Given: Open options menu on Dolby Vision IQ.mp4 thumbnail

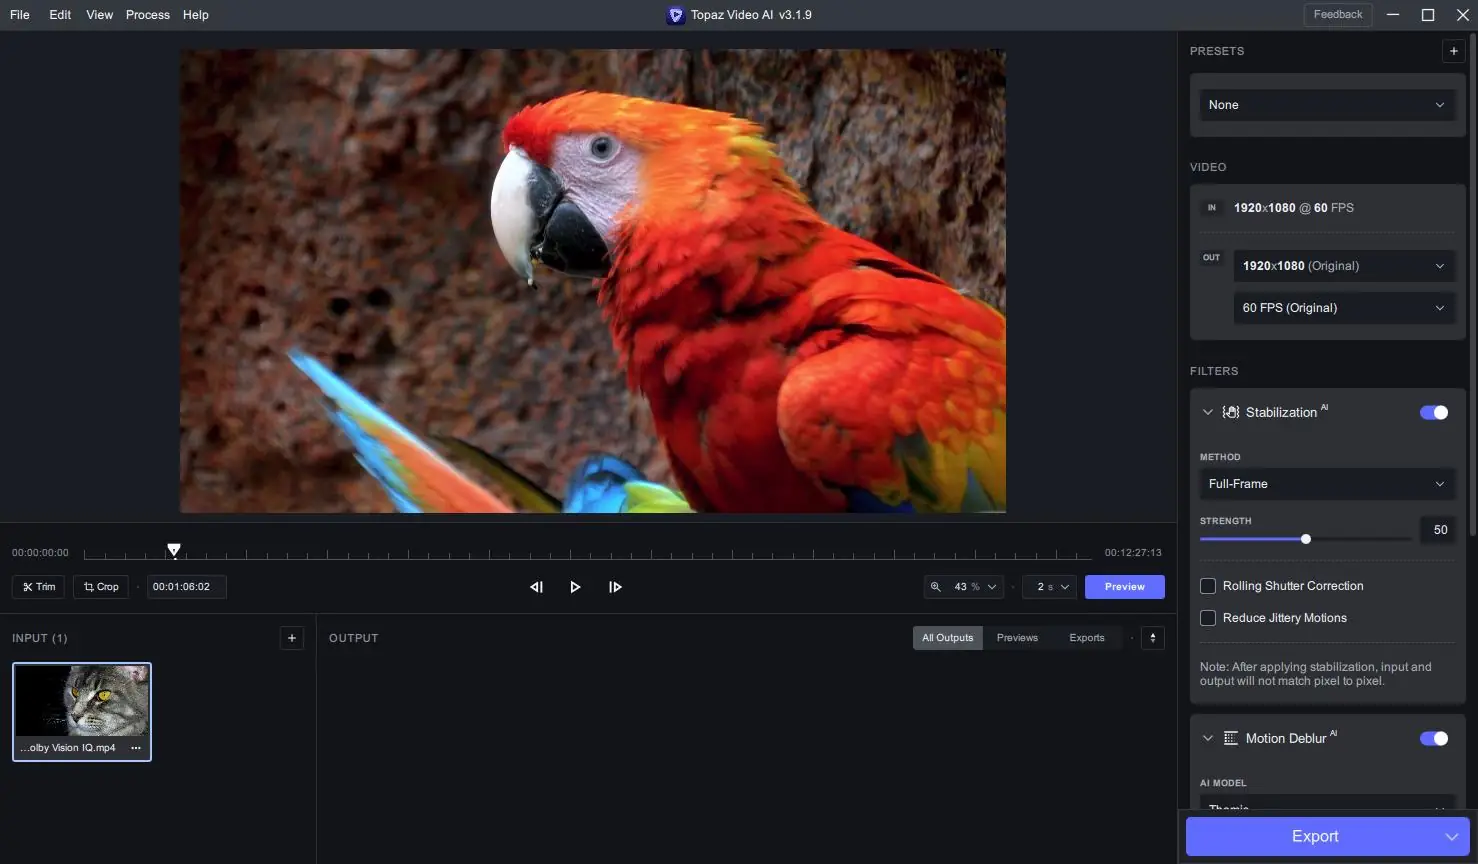Looking at the screenshot, I should point(136,748).
